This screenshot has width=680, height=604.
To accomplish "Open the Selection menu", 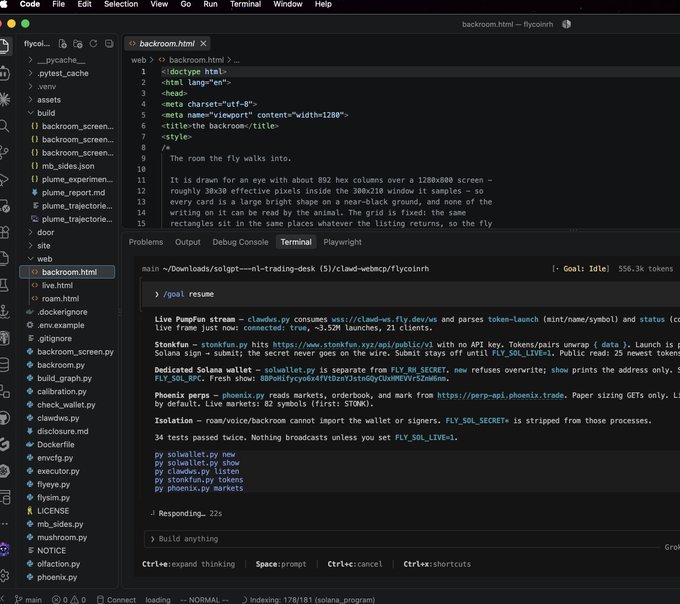I will tap(121, 4).
